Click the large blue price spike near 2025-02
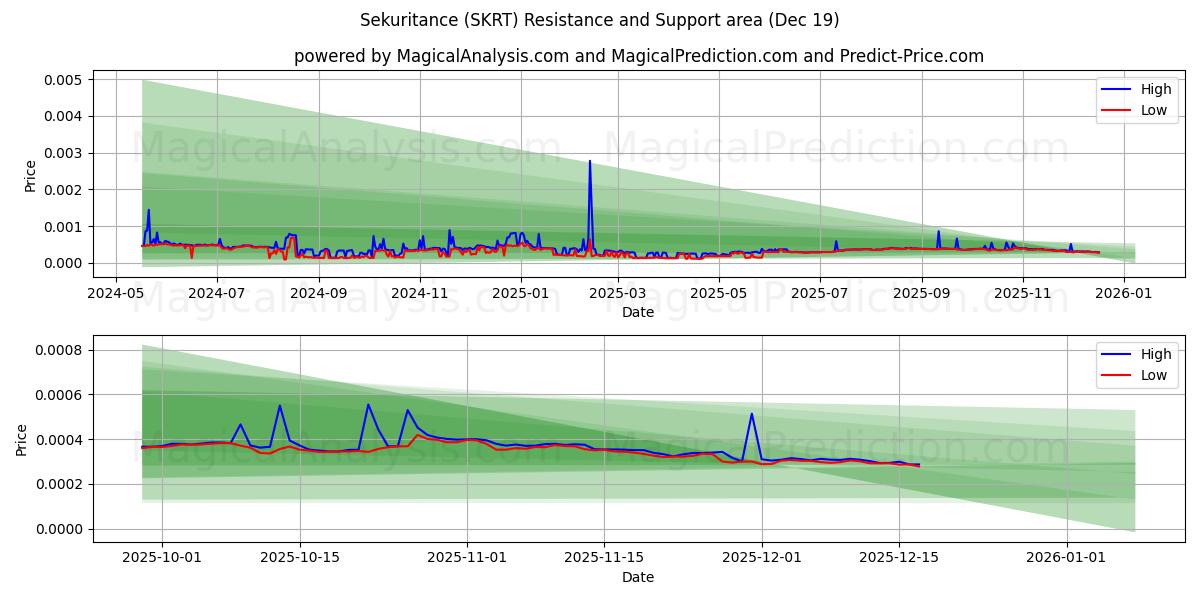The width and height of the screenshot is (1200, 600). tap(590, 162)
